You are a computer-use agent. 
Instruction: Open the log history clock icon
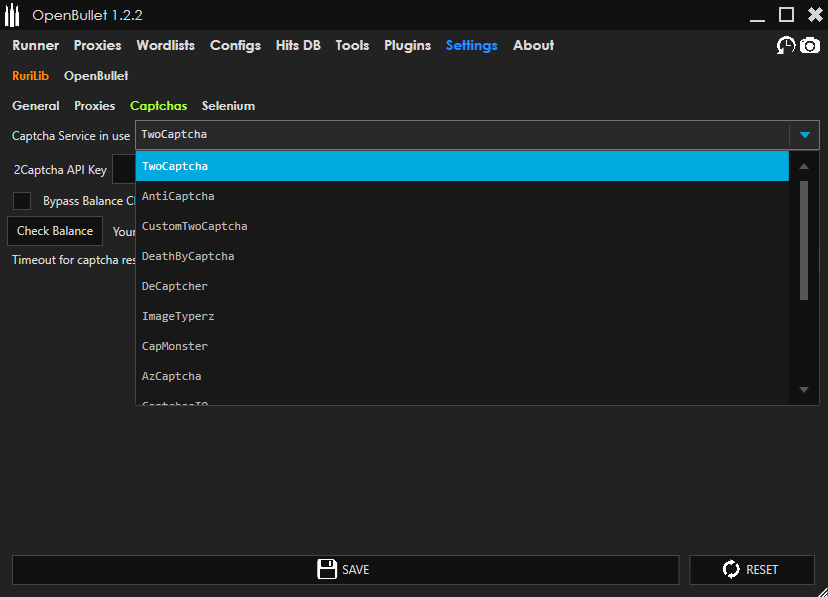[x=785, y=45]
